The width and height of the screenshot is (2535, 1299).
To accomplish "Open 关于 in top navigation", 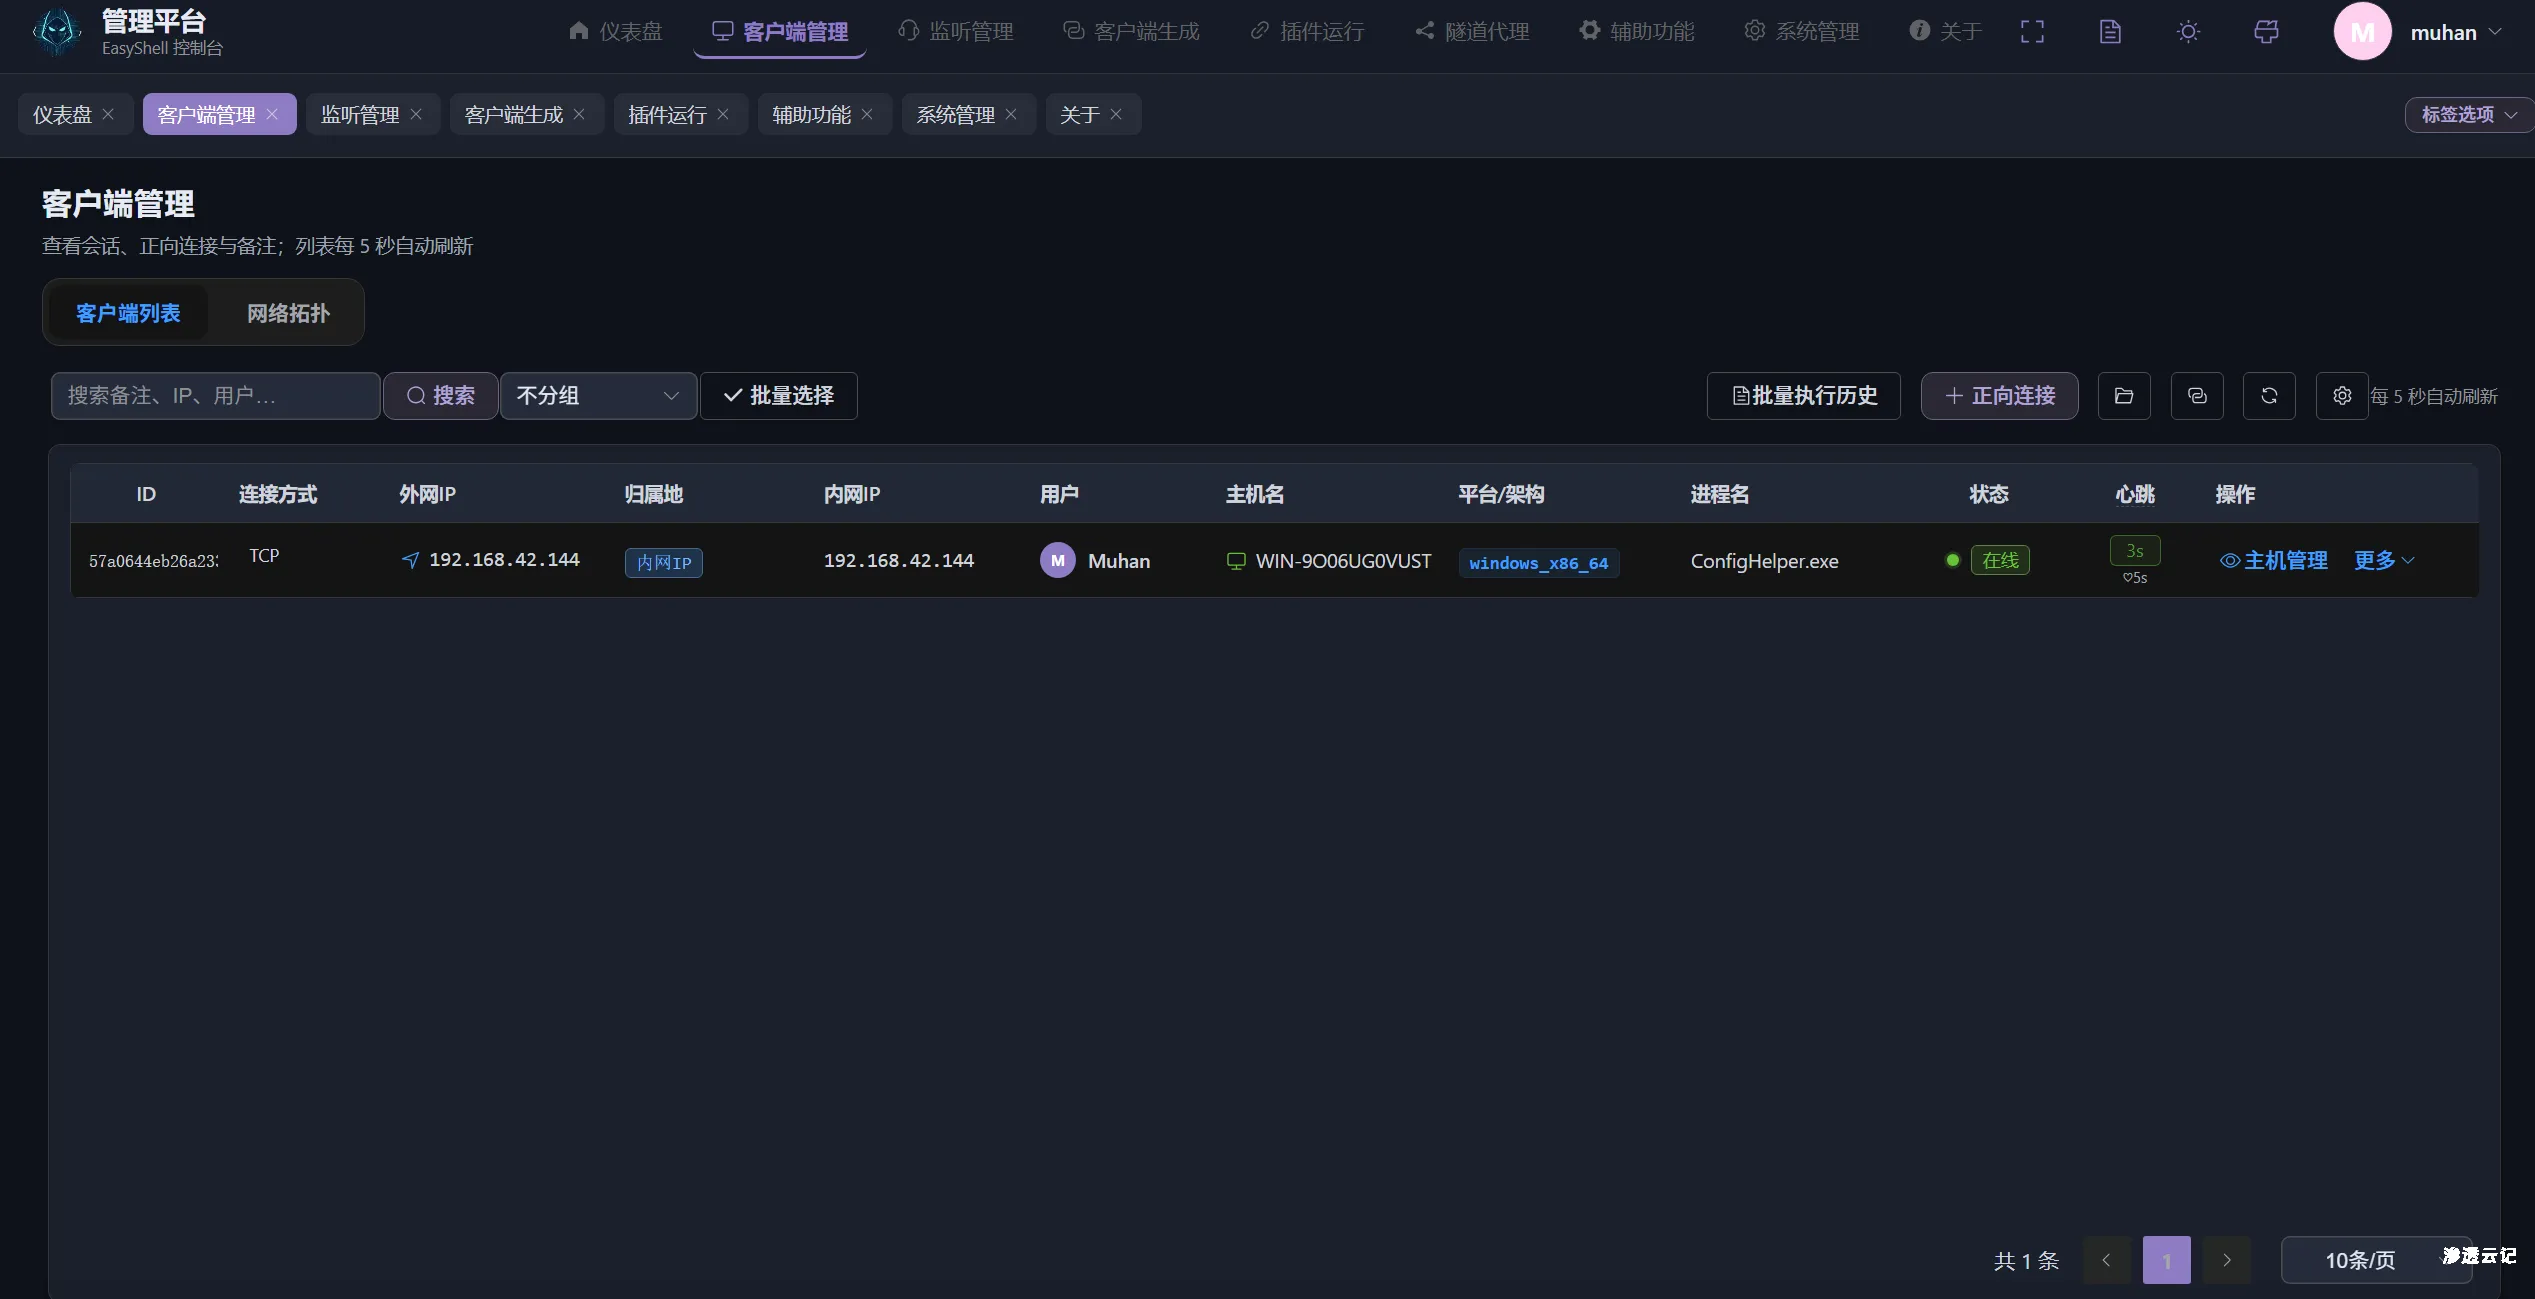I will tap(1945, 32).
